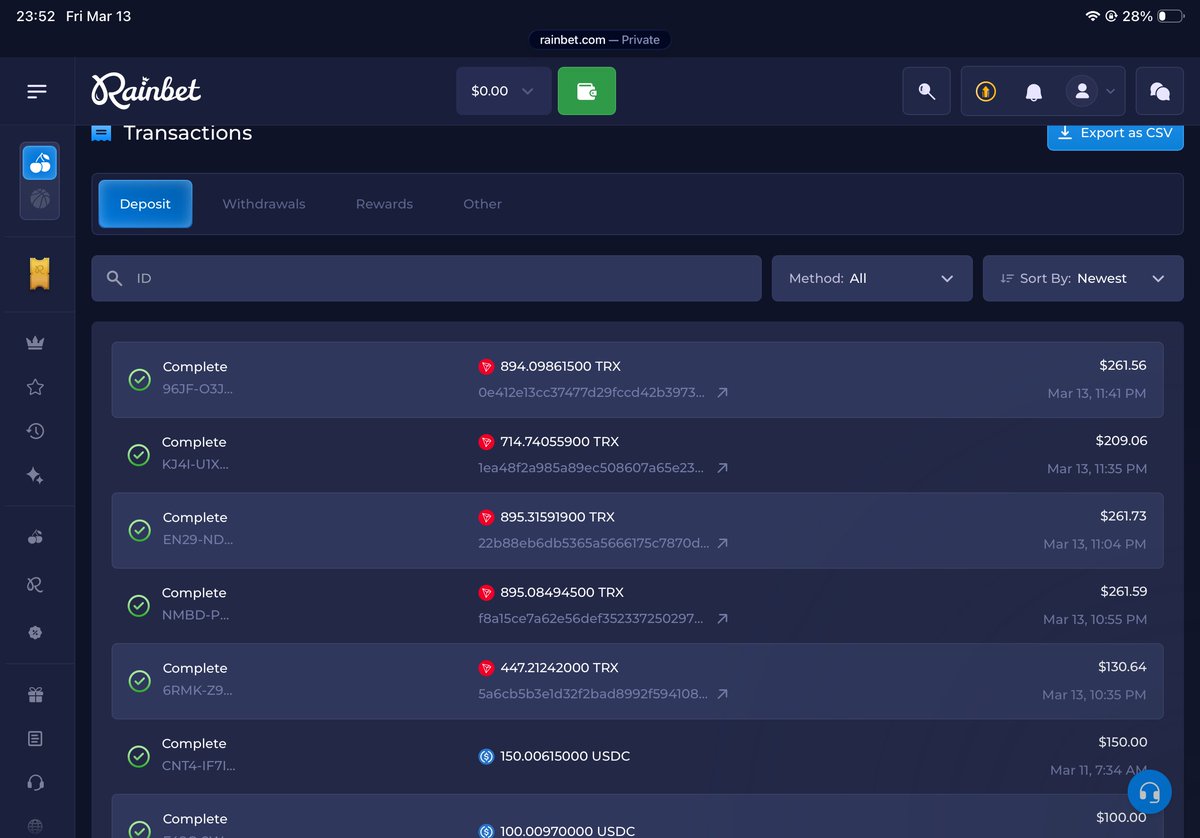The width and height of the screenshot is (1200, 838).
Task: Expand the profile chevron next to avatar
Action: (x=1110, y=91)
